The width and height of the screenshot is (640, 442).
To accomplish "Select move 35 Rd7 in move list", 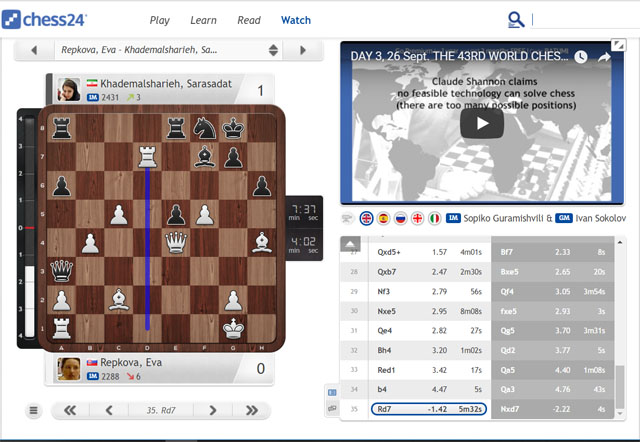I will click(x=429, y=409).
